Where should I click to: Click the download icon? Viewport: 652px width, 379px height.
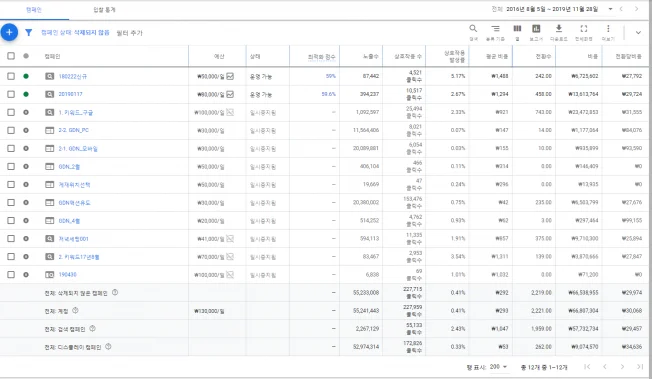(x=559, y=28)
